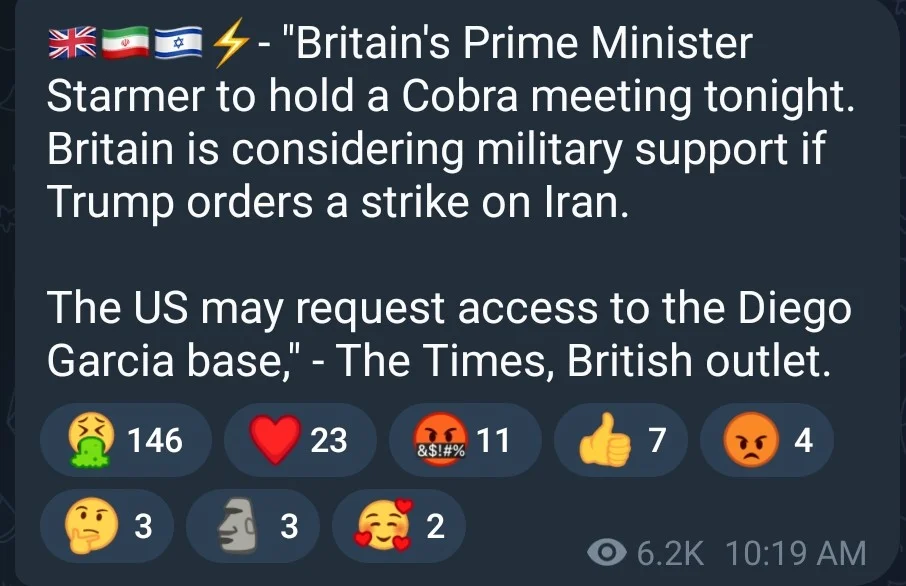Image resolution: width=906 pixels, height=586 pixels.
Task: Tap the lightning bolt emoji
Action: [x=230, y=45]
